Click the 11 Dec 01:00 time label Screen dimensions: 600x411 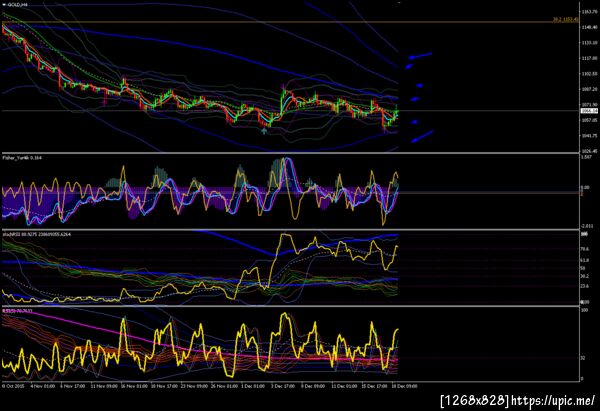coord(344,386)
